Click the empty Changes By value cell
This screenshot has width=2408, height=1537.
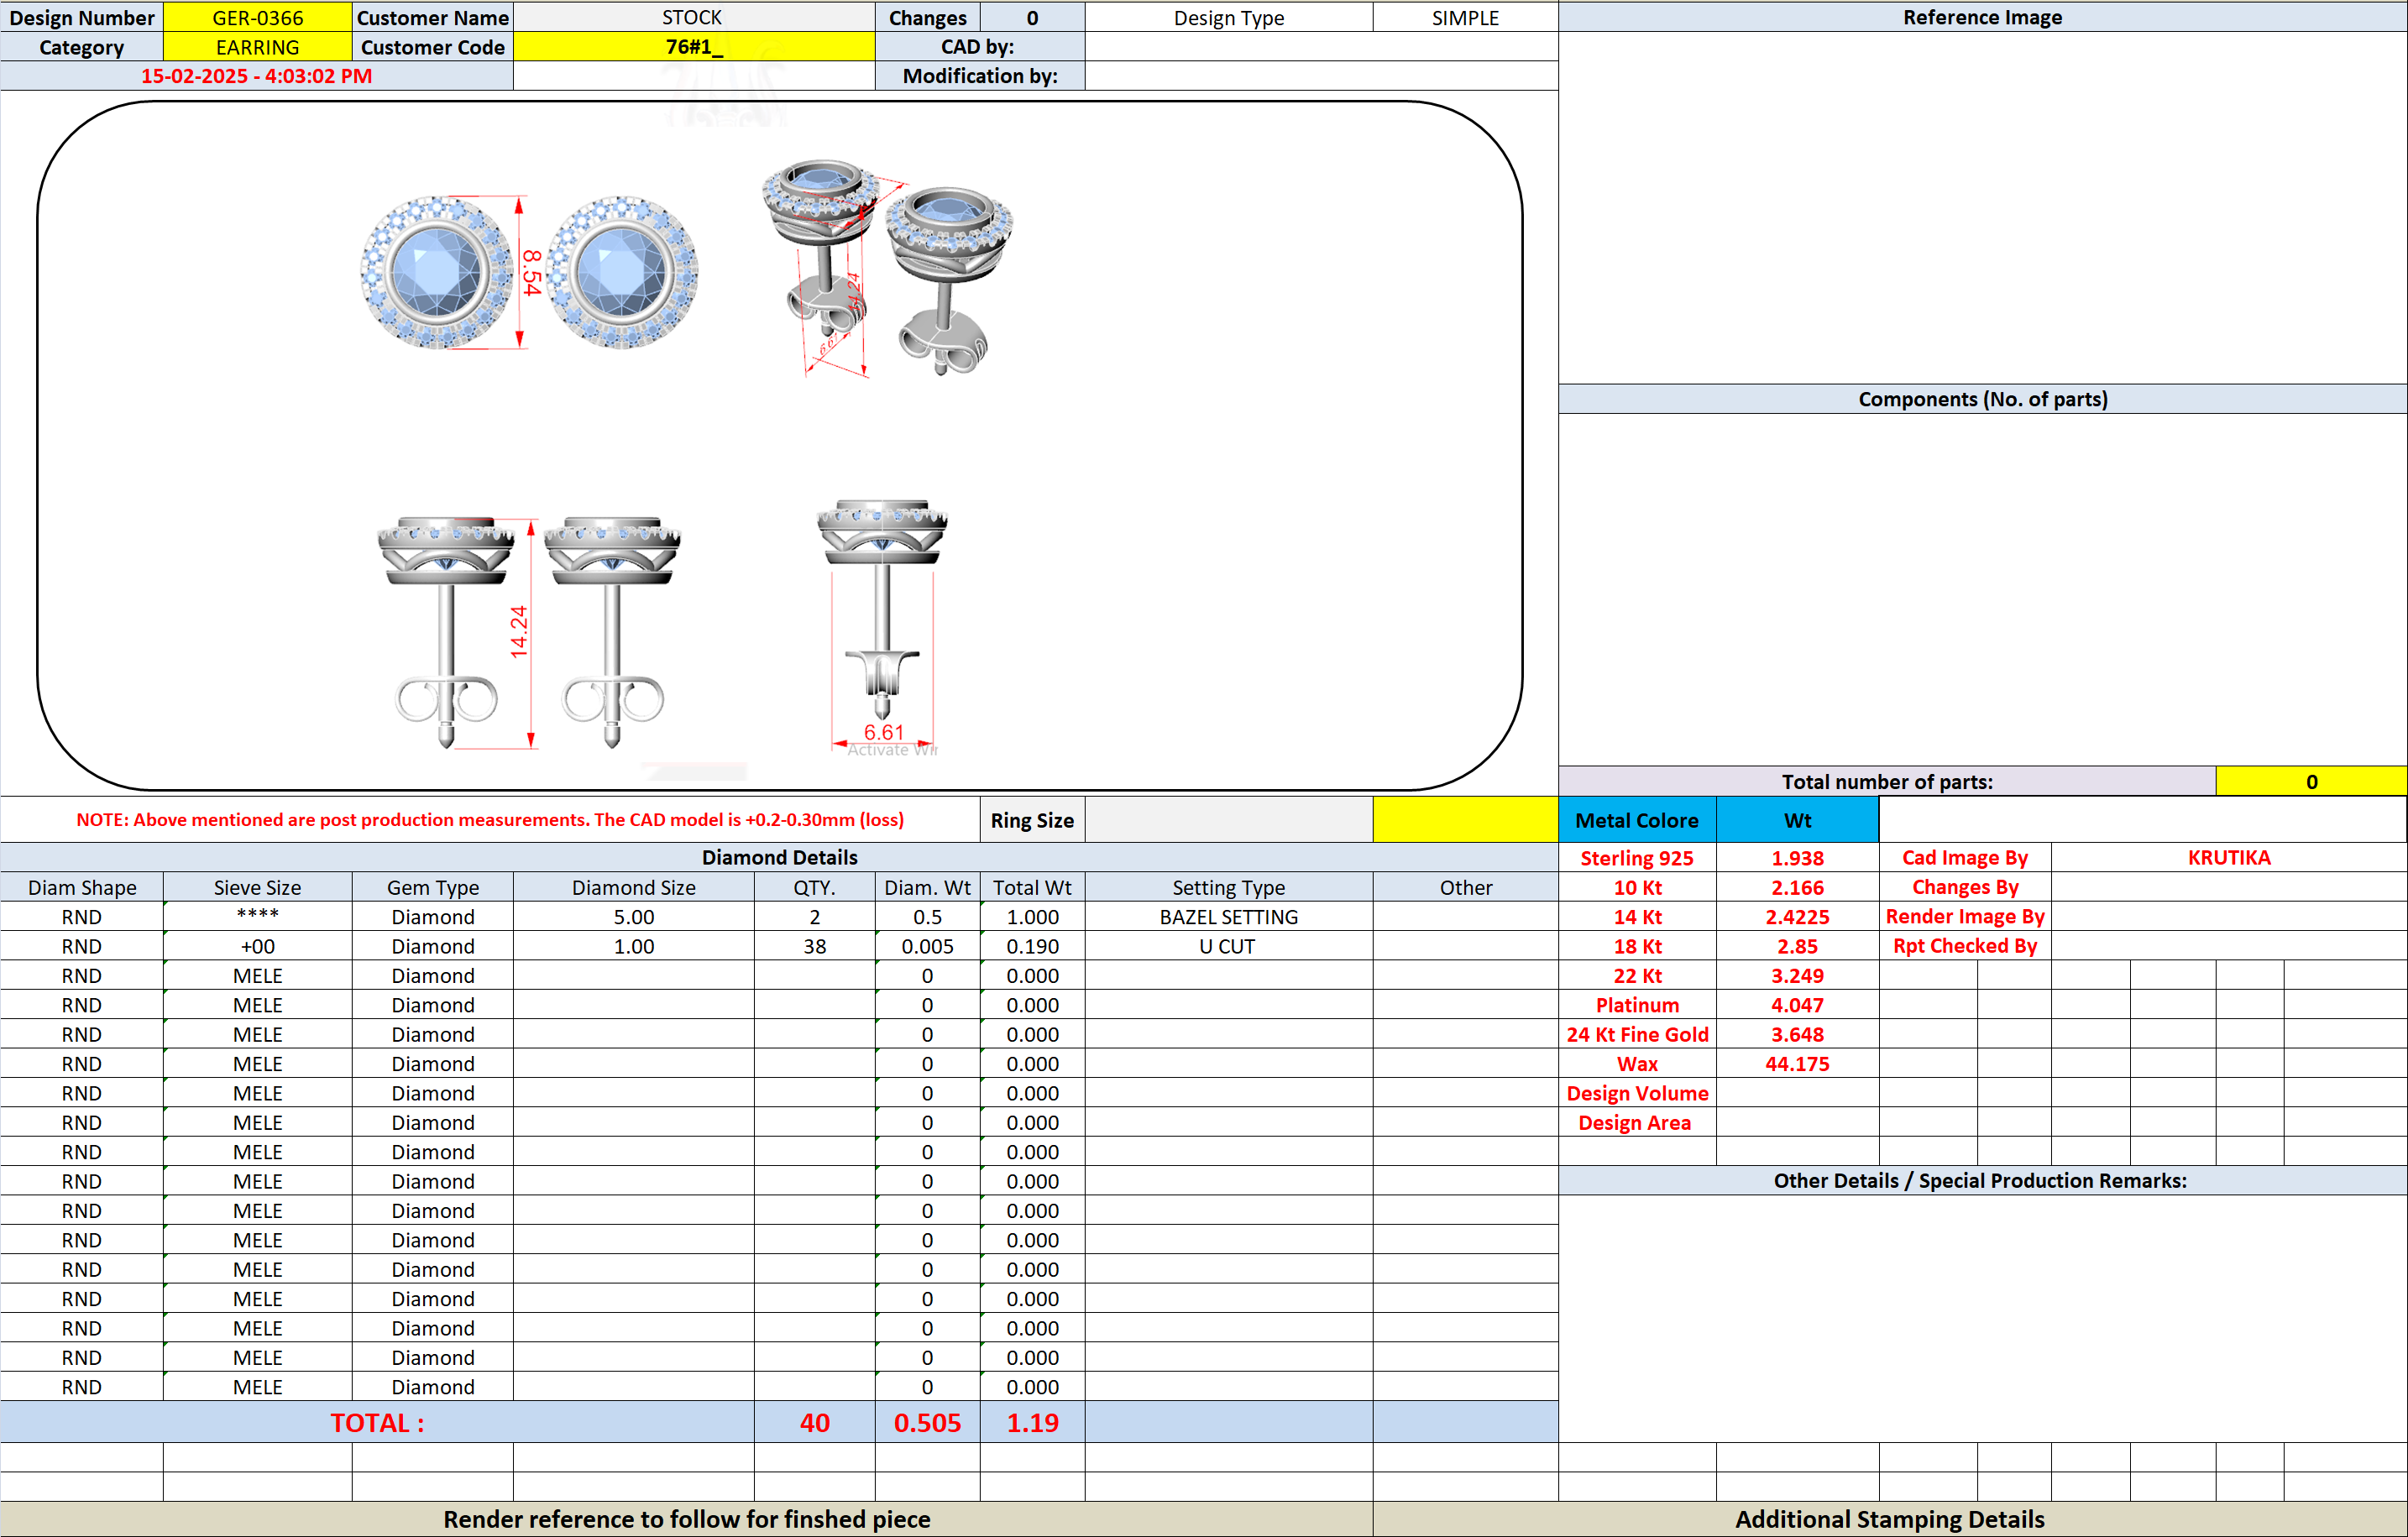pos(2229,887)
